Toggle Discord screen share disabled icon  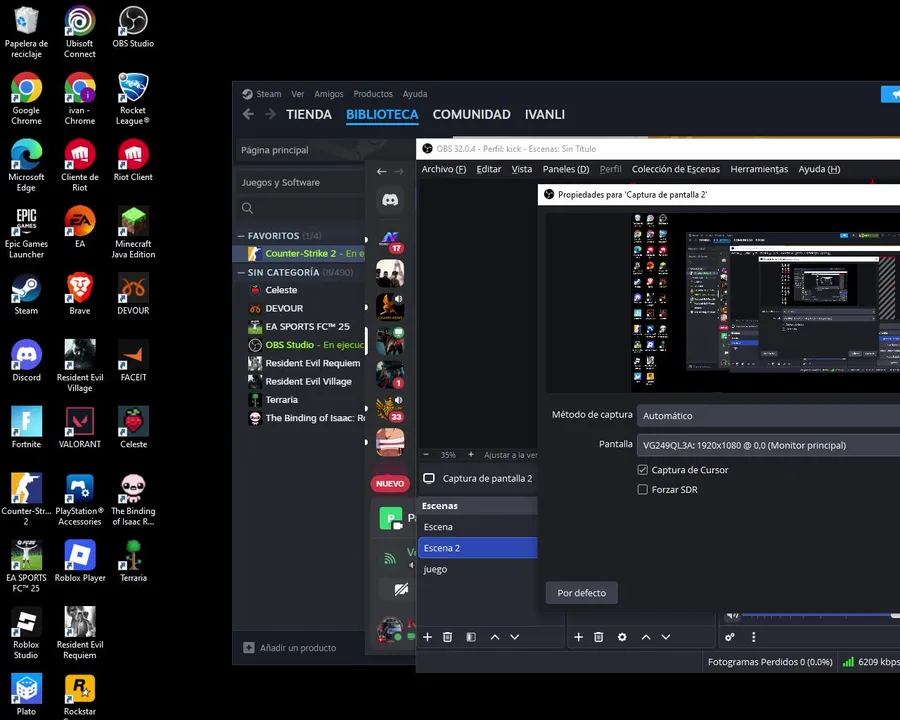click(401, 590)
